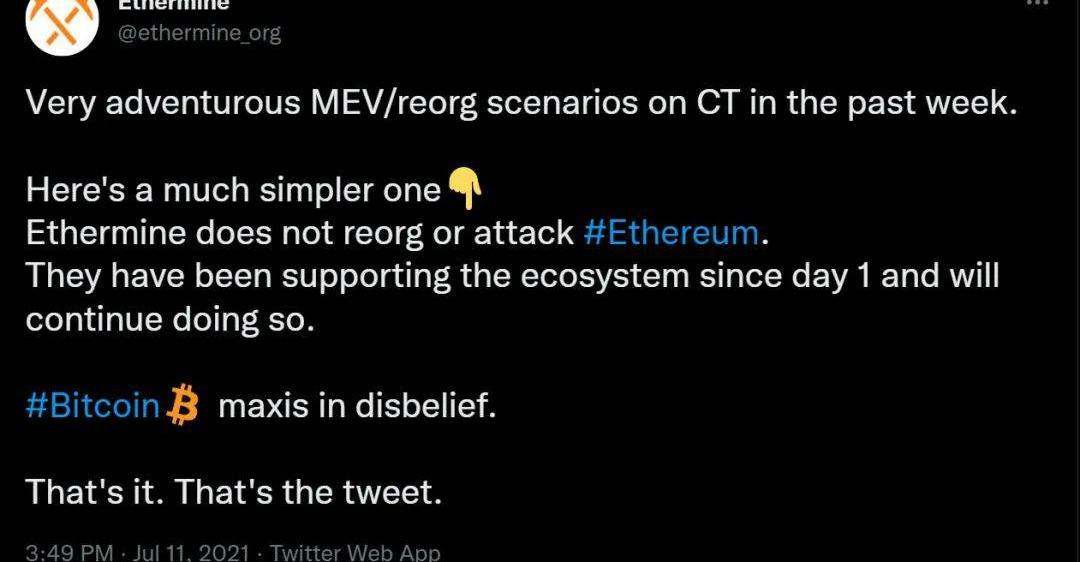Open the Twitter Web App source link
This screenshot has height=562, width=1080.
pyautogui.click(x=355, y=552)
